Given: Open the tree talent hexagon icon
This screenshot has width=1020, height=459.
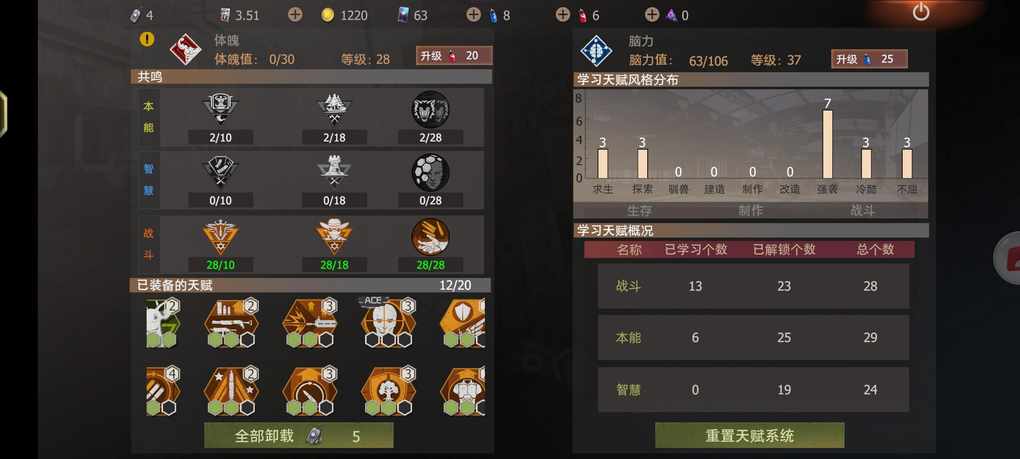Looking at the screenshot, I should pyautogui.click(x=388, y=390).
